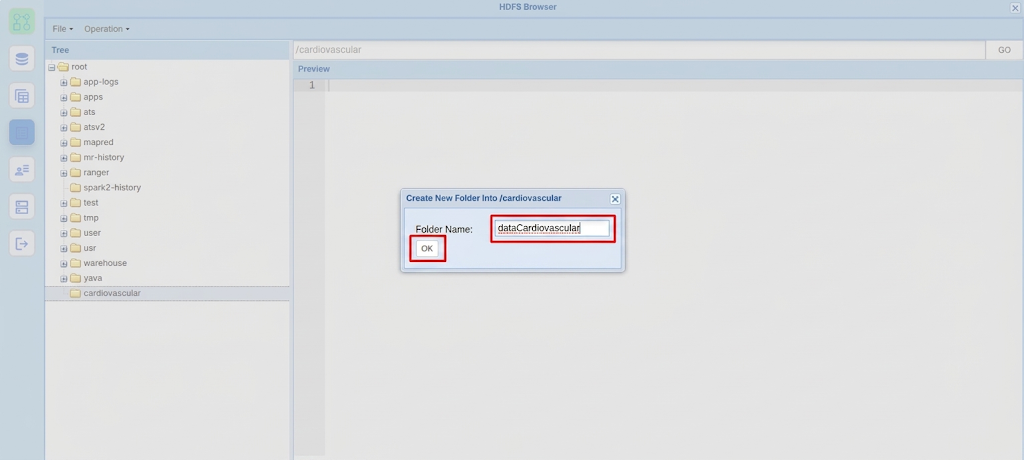Expand the mapred folder node
Screen dimensions: 1024x460
click(64, 142)
